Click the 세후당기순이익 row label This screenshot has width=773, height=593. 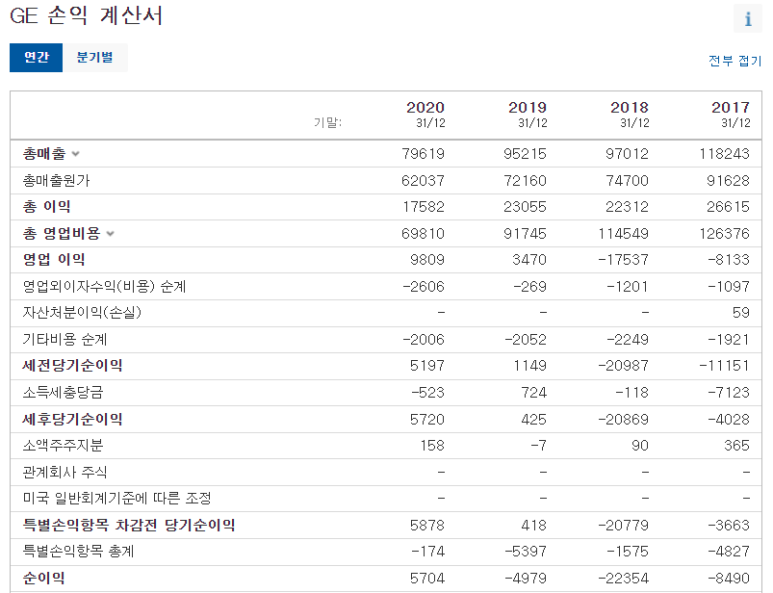point(72,419)
